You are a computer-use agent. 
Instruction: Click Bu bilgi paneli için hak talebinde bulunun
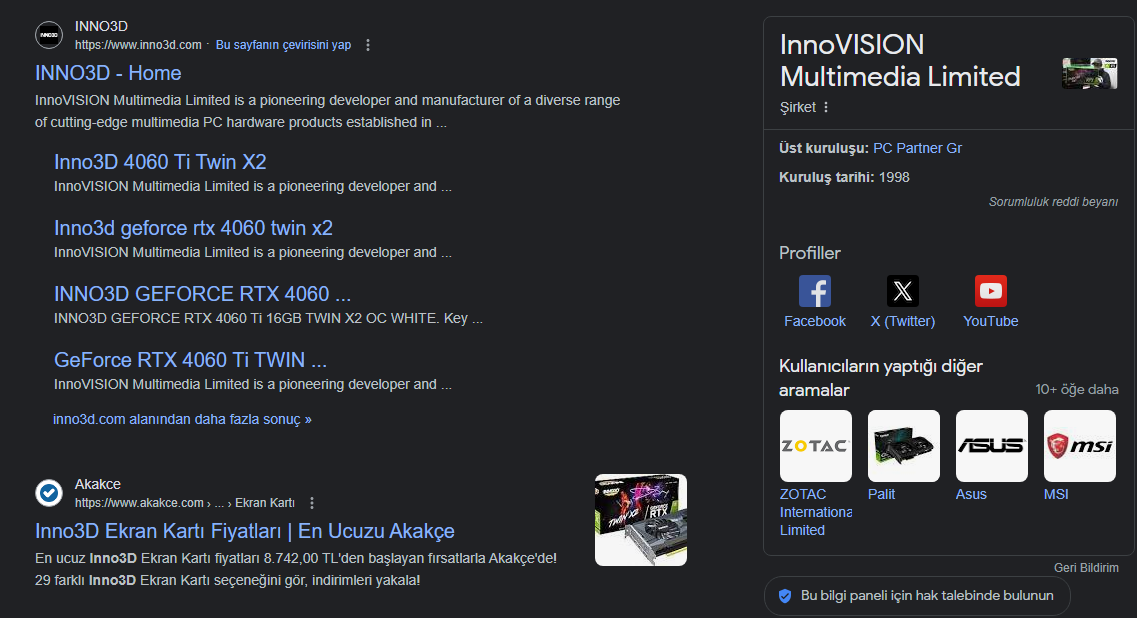917,596
